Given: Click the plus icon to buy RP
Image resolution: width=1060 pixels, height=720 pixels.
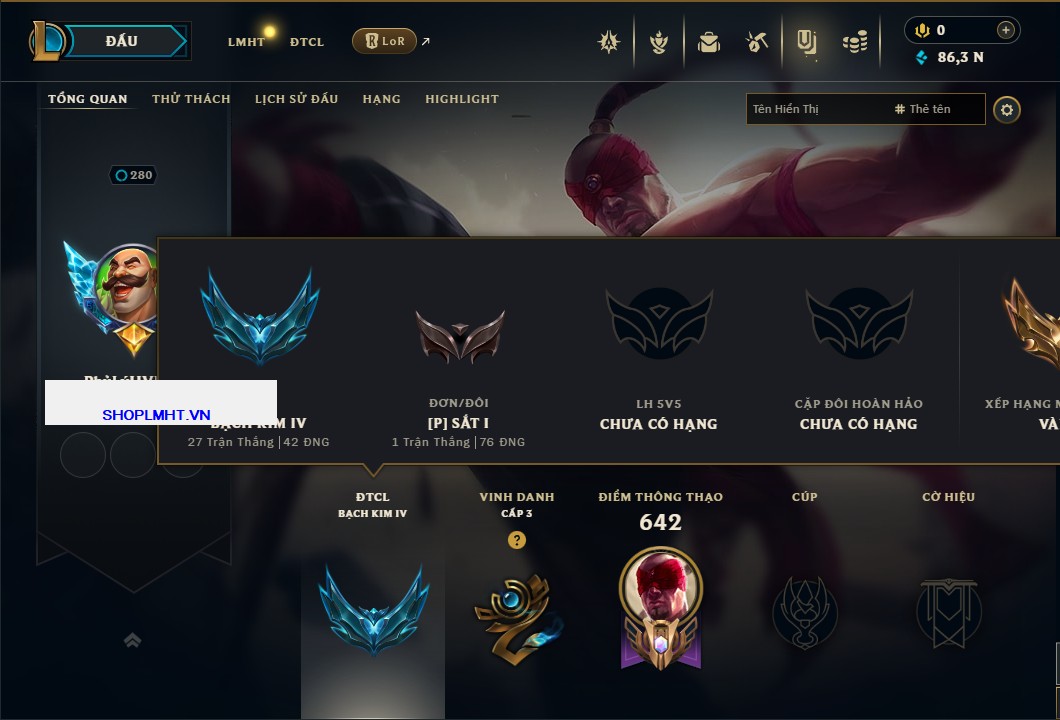Looking at the screenshot, I should pyautogui.click(x=1006, y=30).
